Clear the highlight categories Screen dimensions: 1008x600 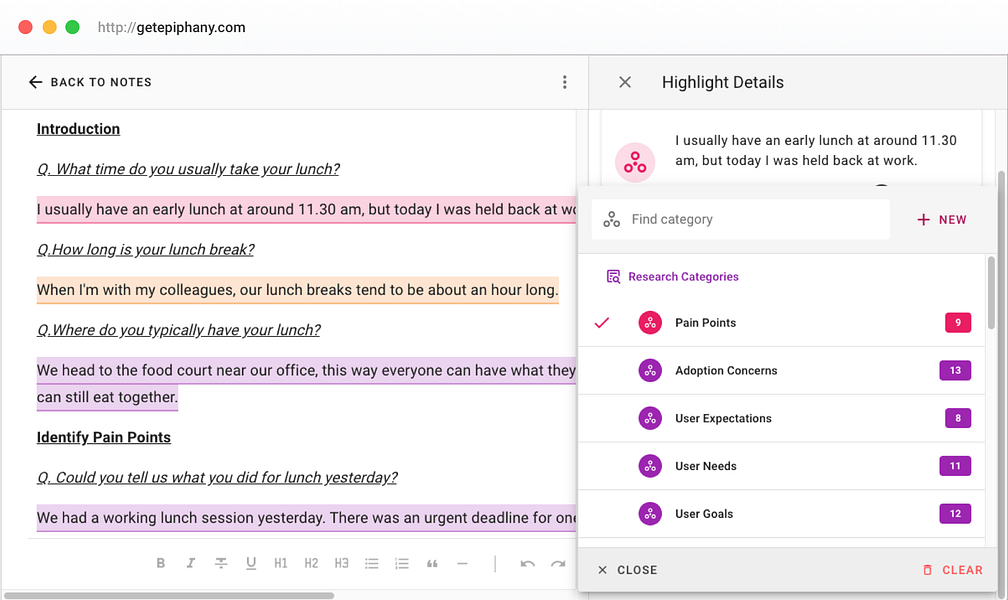tap(953, 570)
